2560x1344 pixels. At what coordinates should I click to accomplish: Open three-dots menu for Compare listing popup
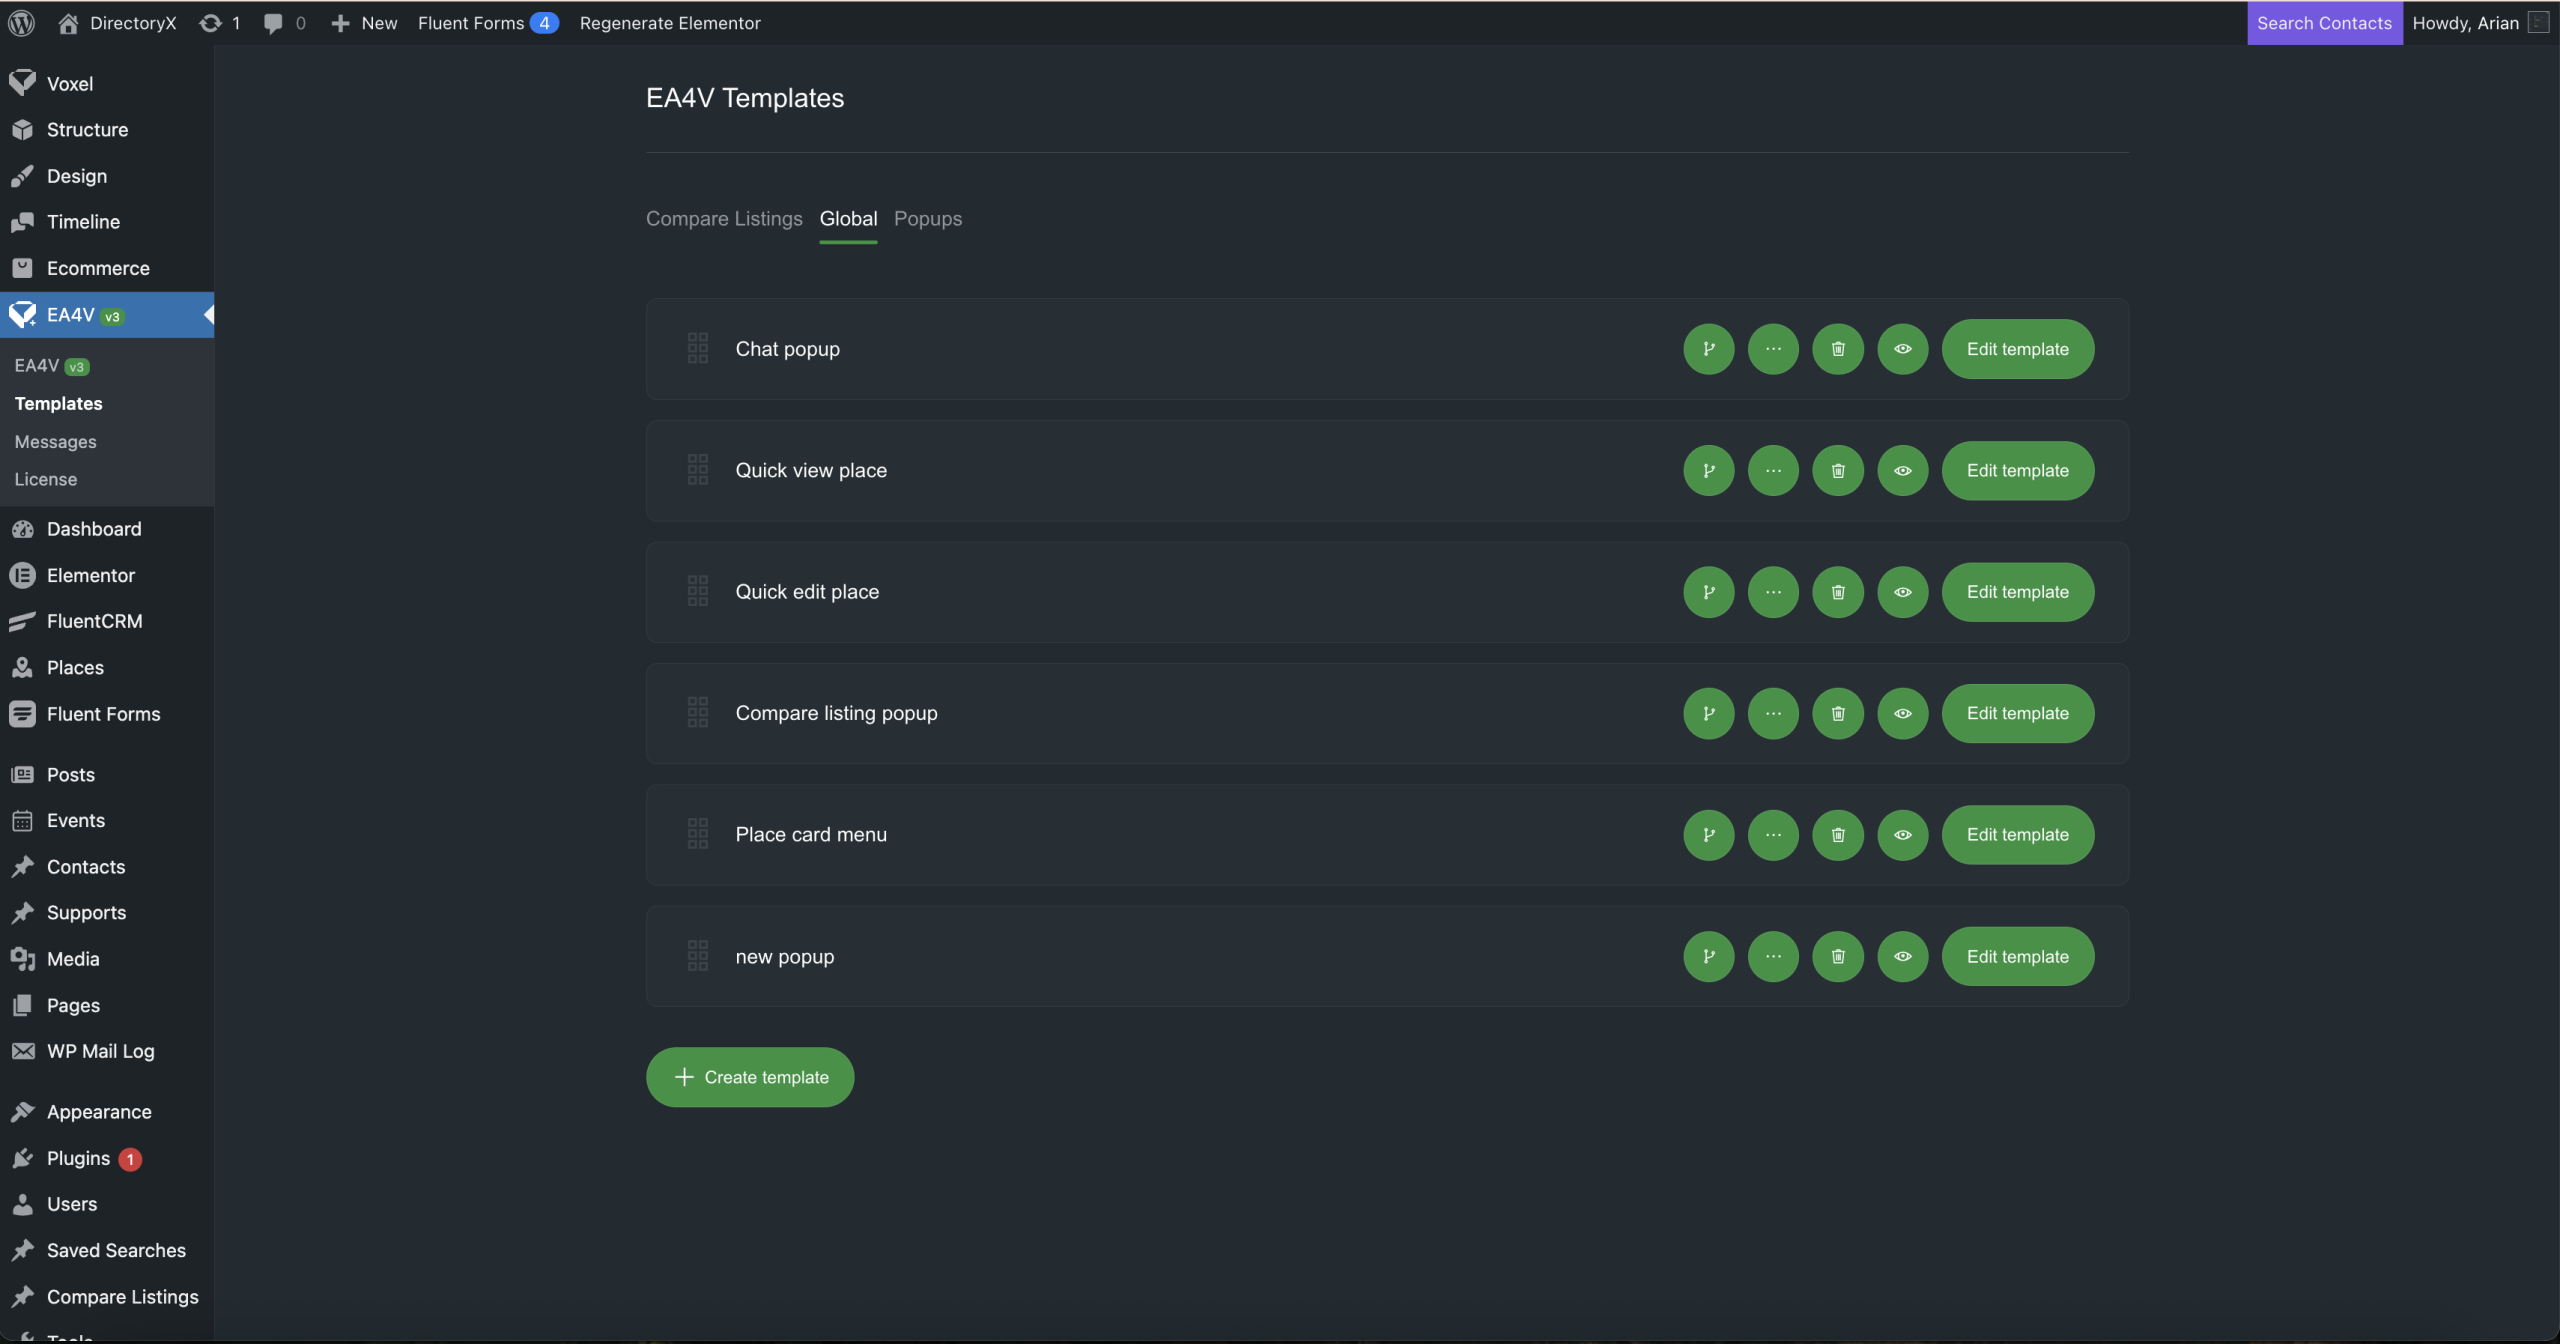point(1773,713)
